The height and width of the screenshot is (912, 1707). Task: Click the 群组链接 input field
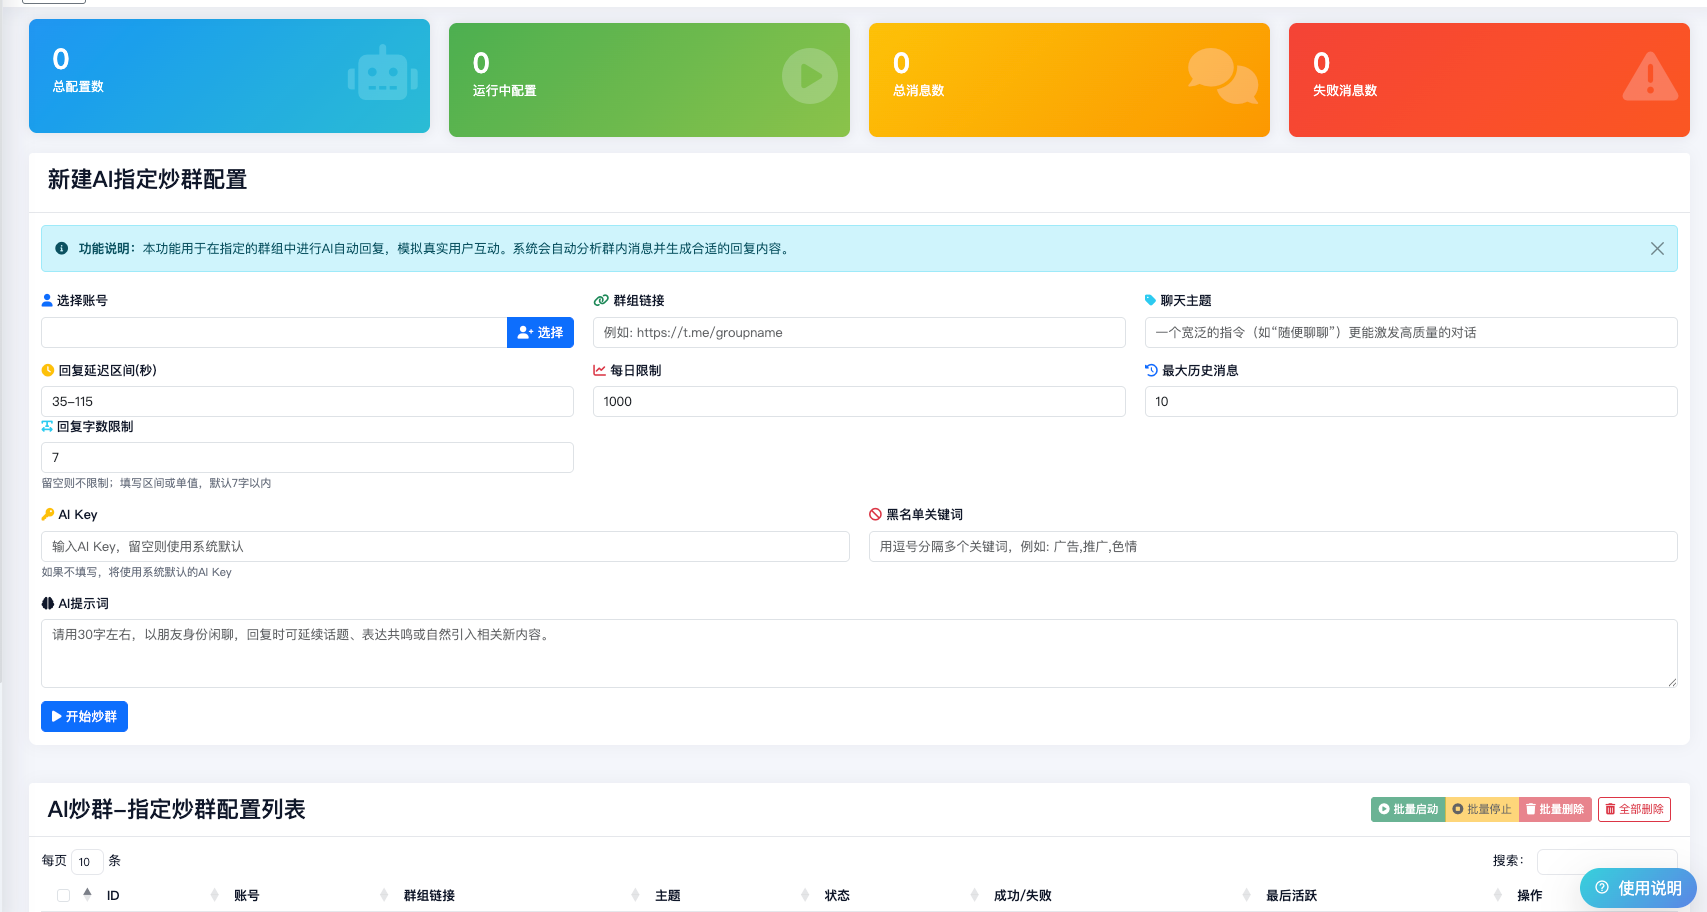pyautogui.click(x=858, y=333)
